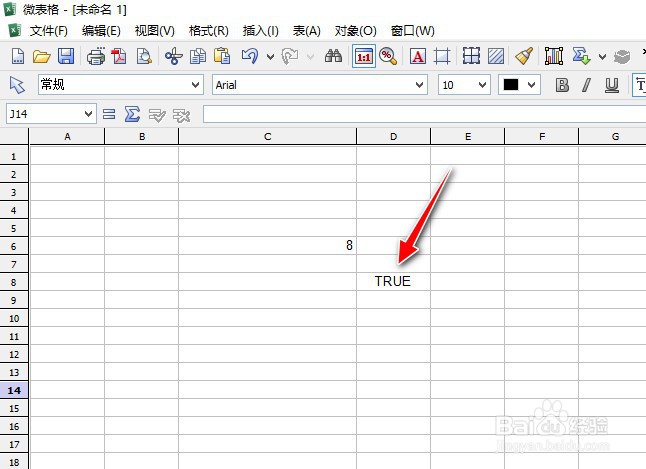Select the frame crop tool icon
The width and height of the screenshot is (646, 469).
[442, 56]
